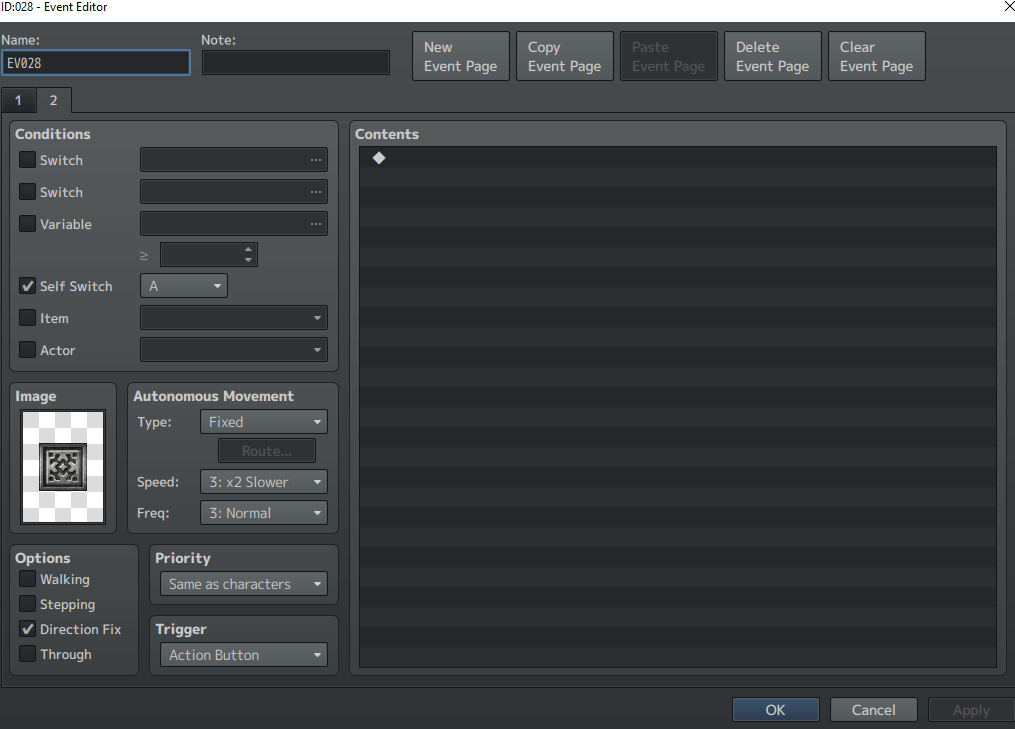Enable the Walking option checkbox
1015x729 pixels.
coord(27,579)
